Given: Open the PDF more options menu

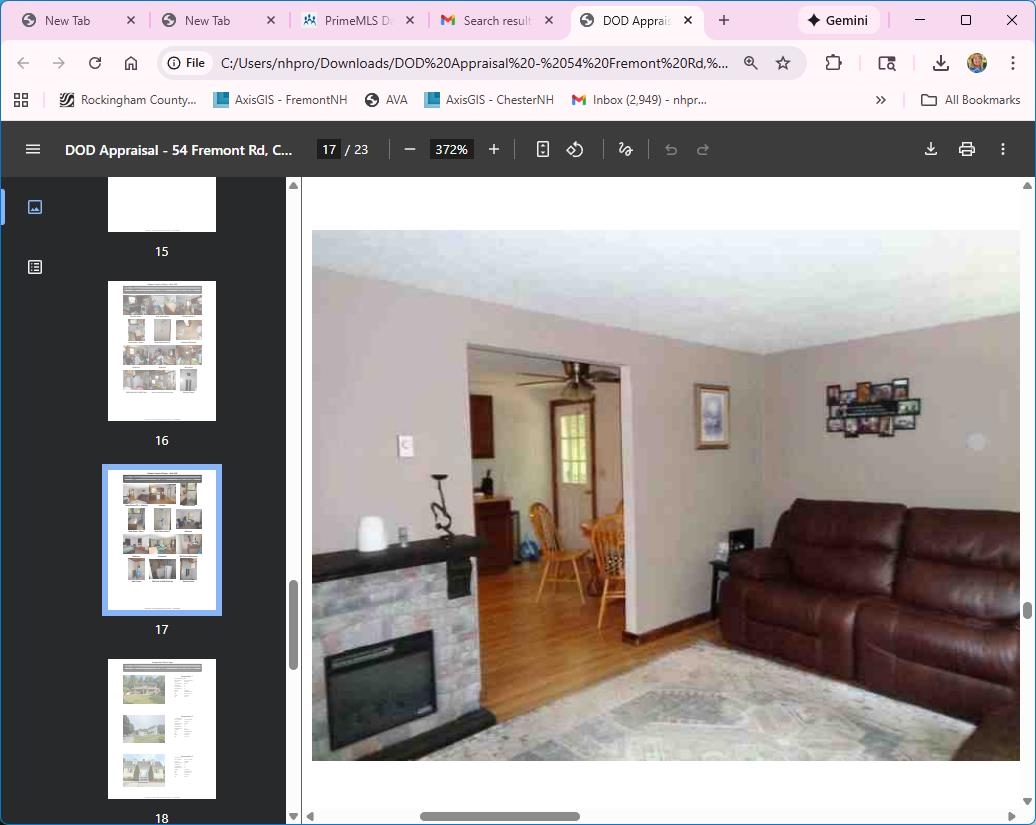Looking at the screenshot, I should point(1003,149).
